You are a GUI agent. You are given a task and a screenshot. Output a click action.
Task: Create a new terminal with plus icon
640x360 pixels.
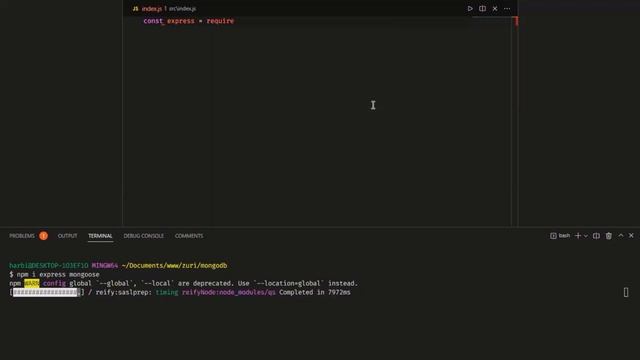pos(578,236)
